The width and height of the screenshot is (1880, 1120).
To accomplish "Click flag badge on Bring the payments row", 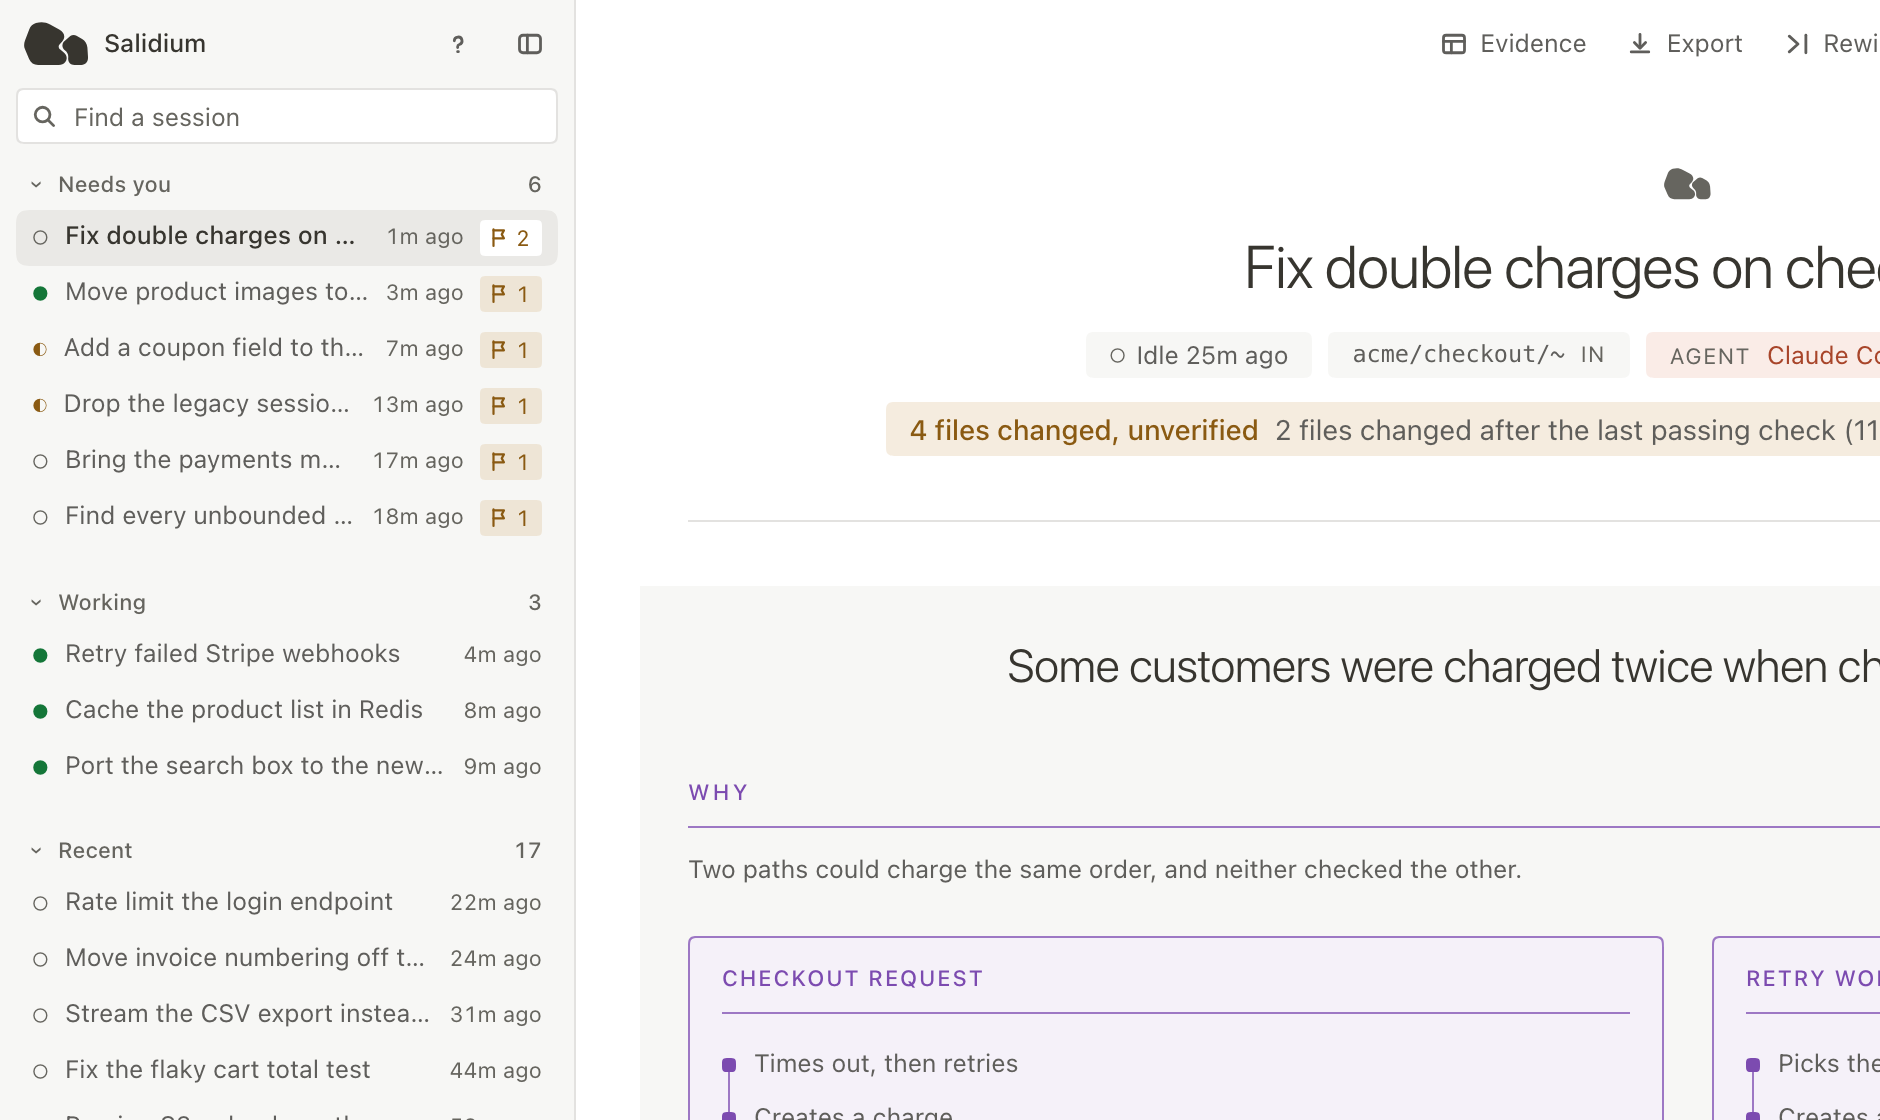I will 511,462.
